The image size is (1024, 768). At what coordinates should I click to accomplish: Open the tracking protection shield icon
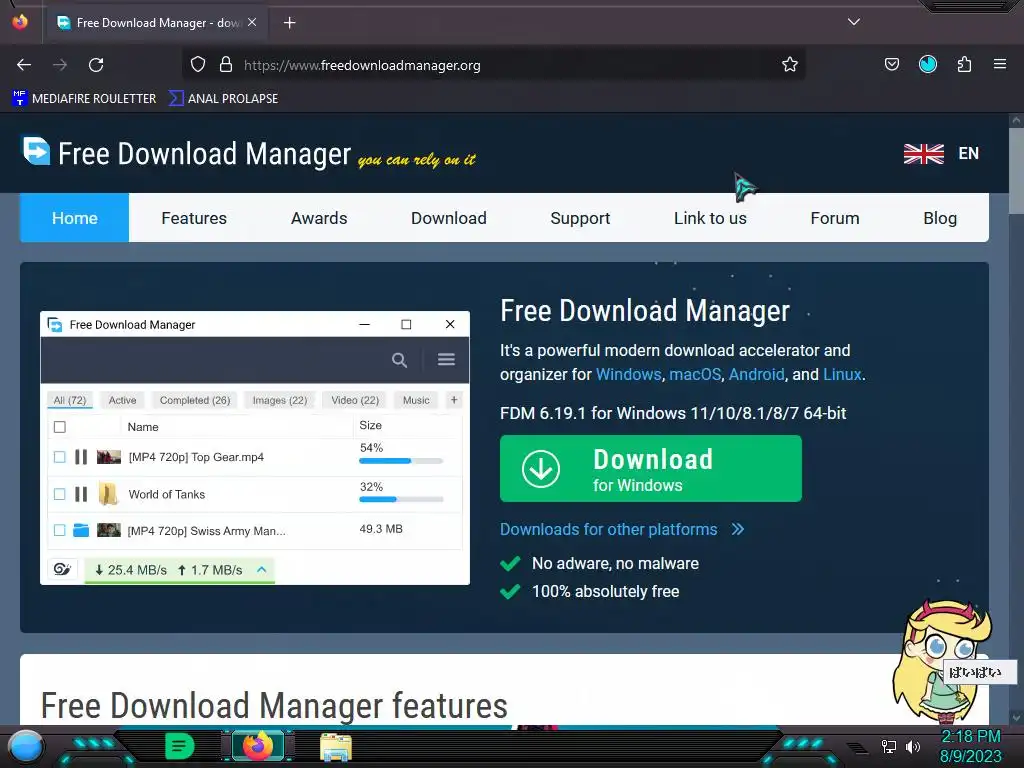198,65
